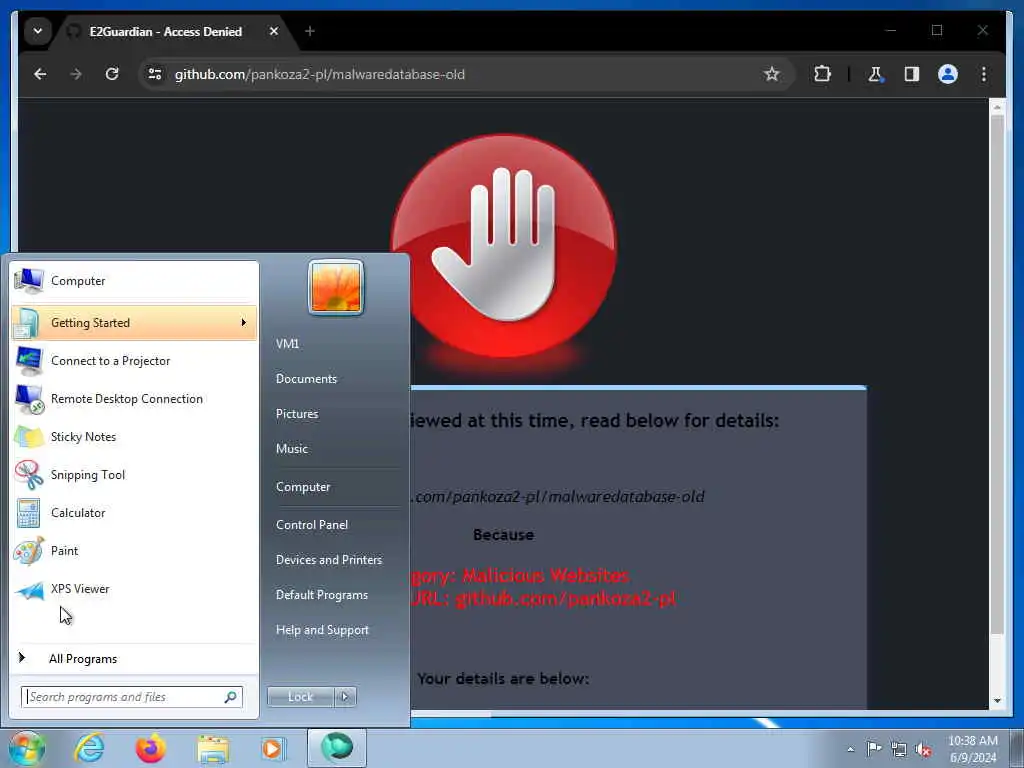1024x768 pixels.
Task: Click the address bar URL
Action: click(x=319, y=74)
